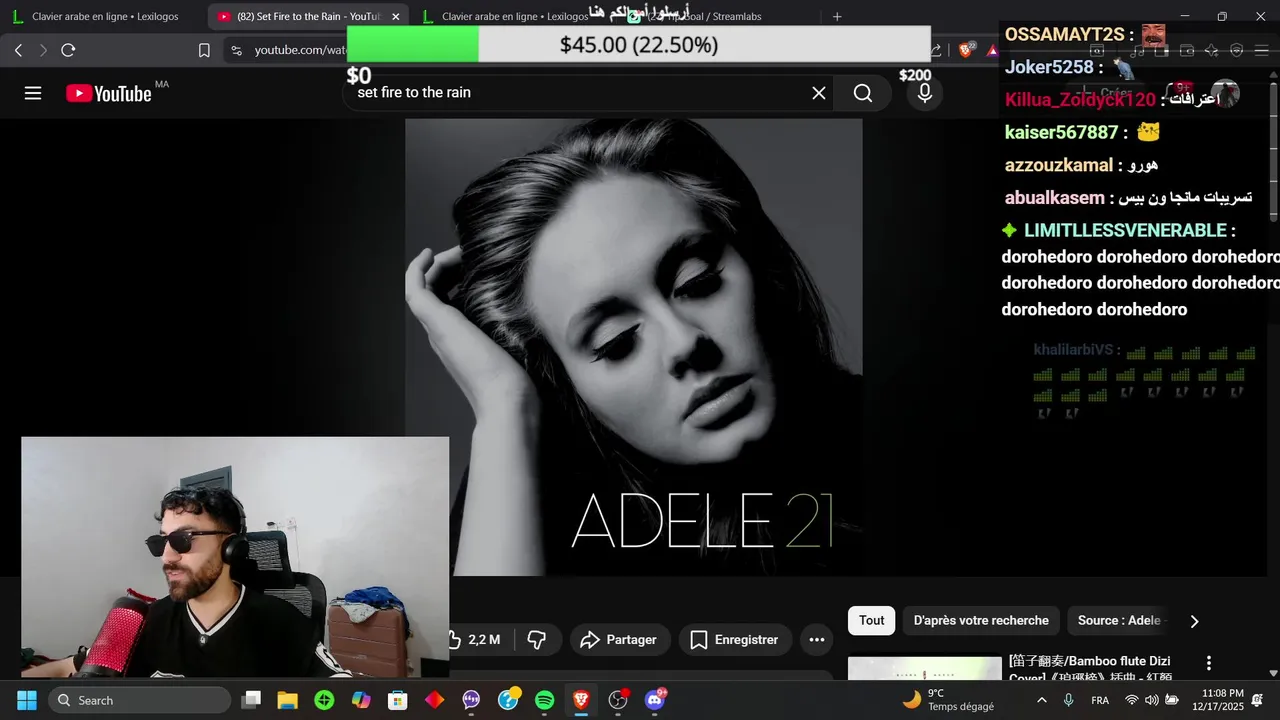Dislike the video
Image resolution: width=1280 pixels, height=720 pixels.
pos(536,640)
